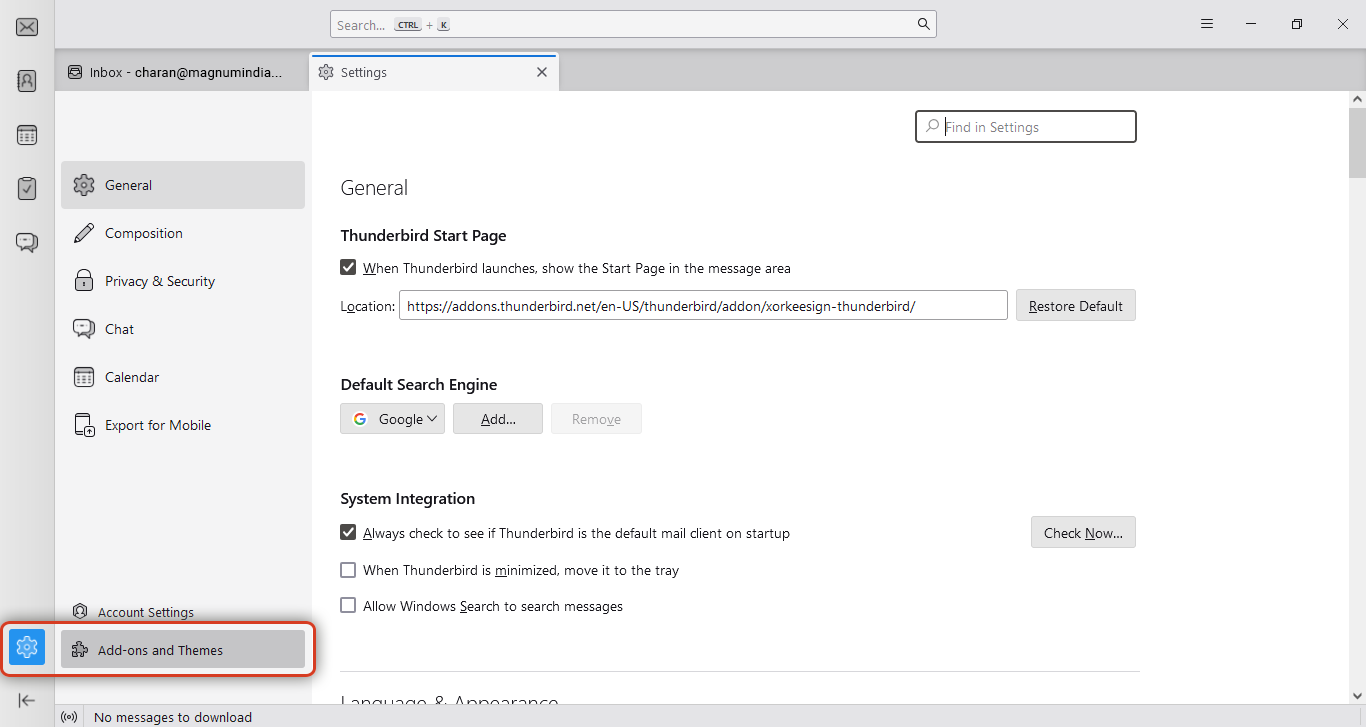The width and height of the screenshot is (1366, 727).
Task: Click the vertical scrollbar down arrow
Action: 1357,695
